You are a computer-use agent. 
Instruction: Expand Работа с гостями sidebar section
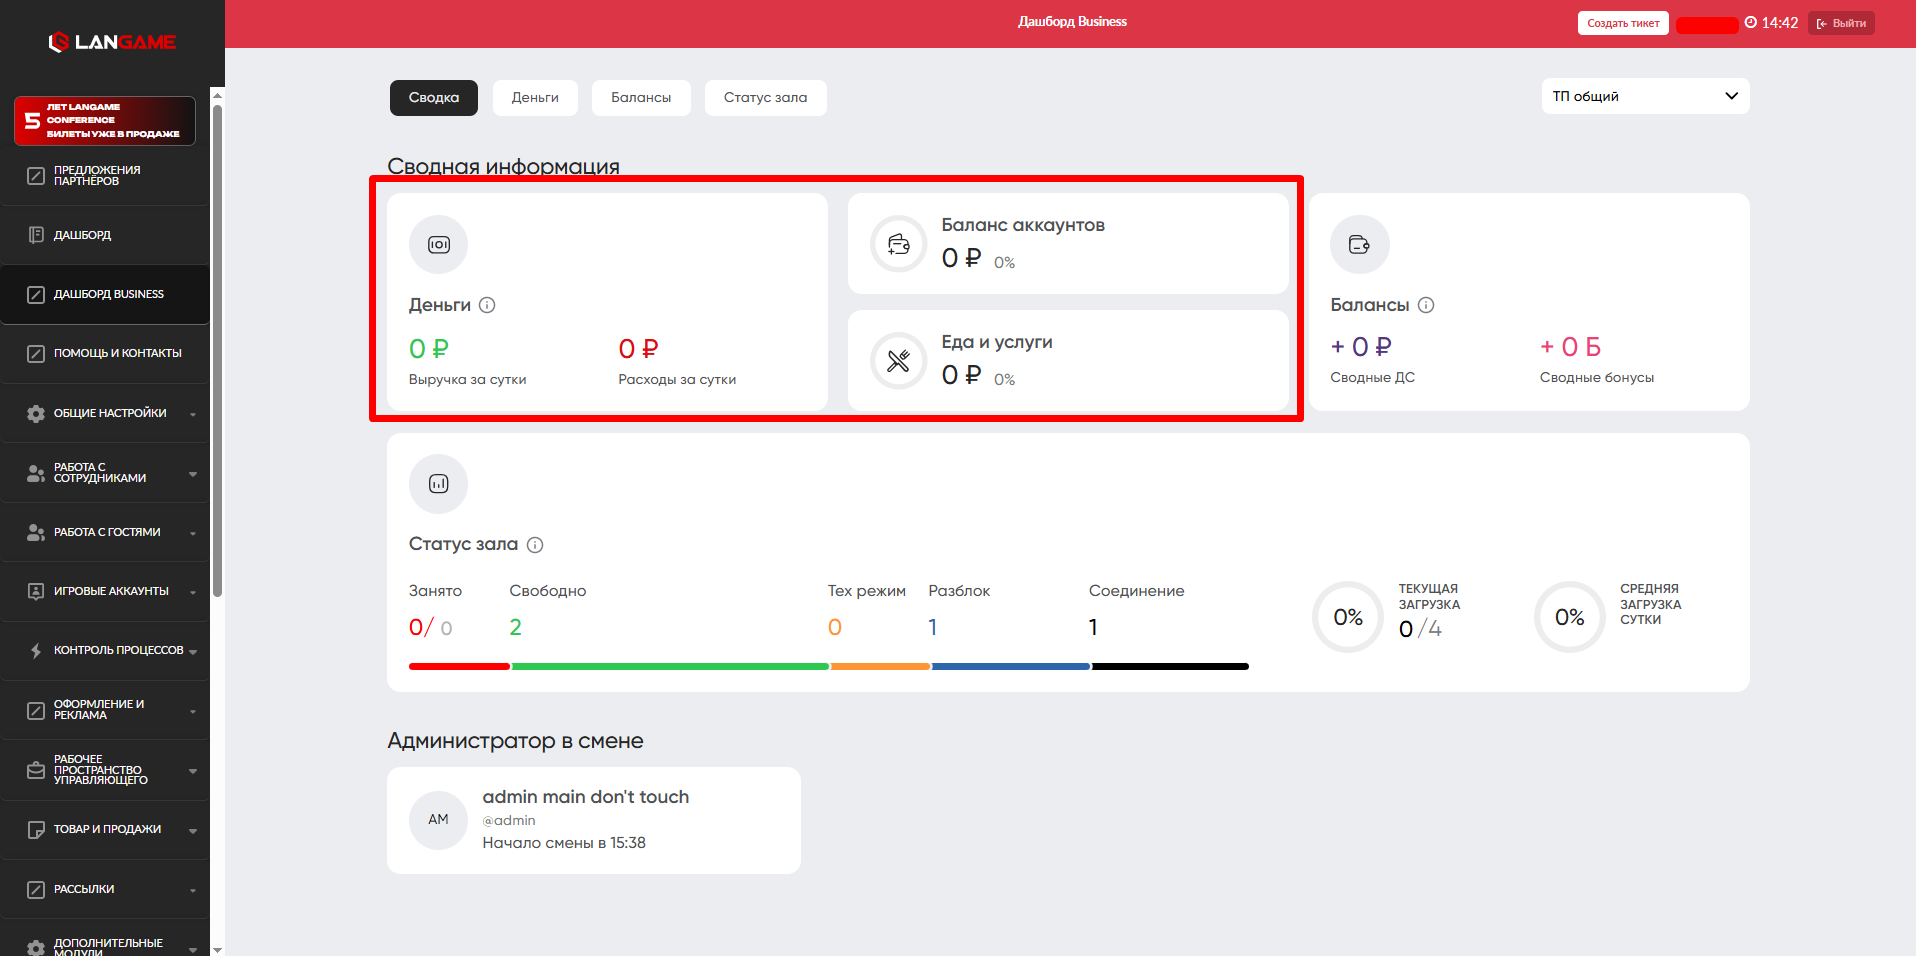point(110,532)
